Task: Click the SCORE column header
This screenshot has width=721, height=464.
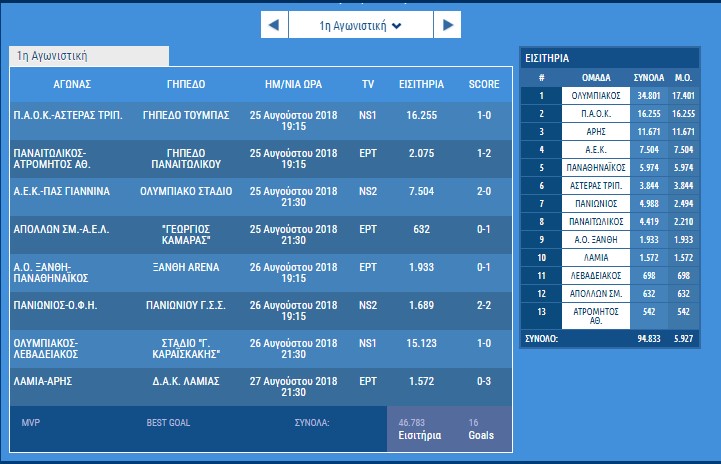Action: click(x=484, y=84)
